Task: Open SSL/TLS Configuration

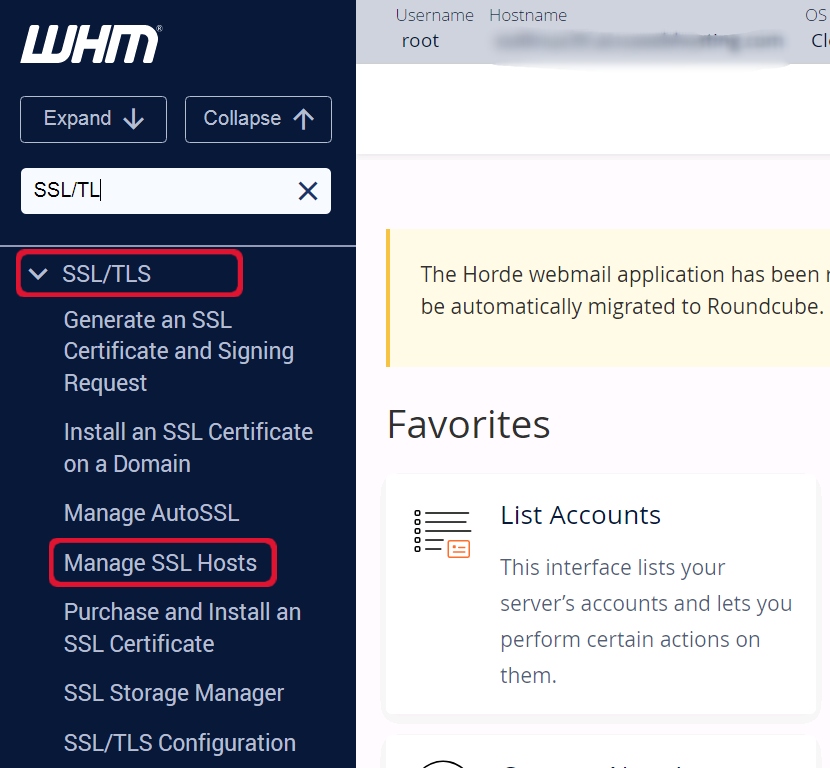Action: coord(180,743)
